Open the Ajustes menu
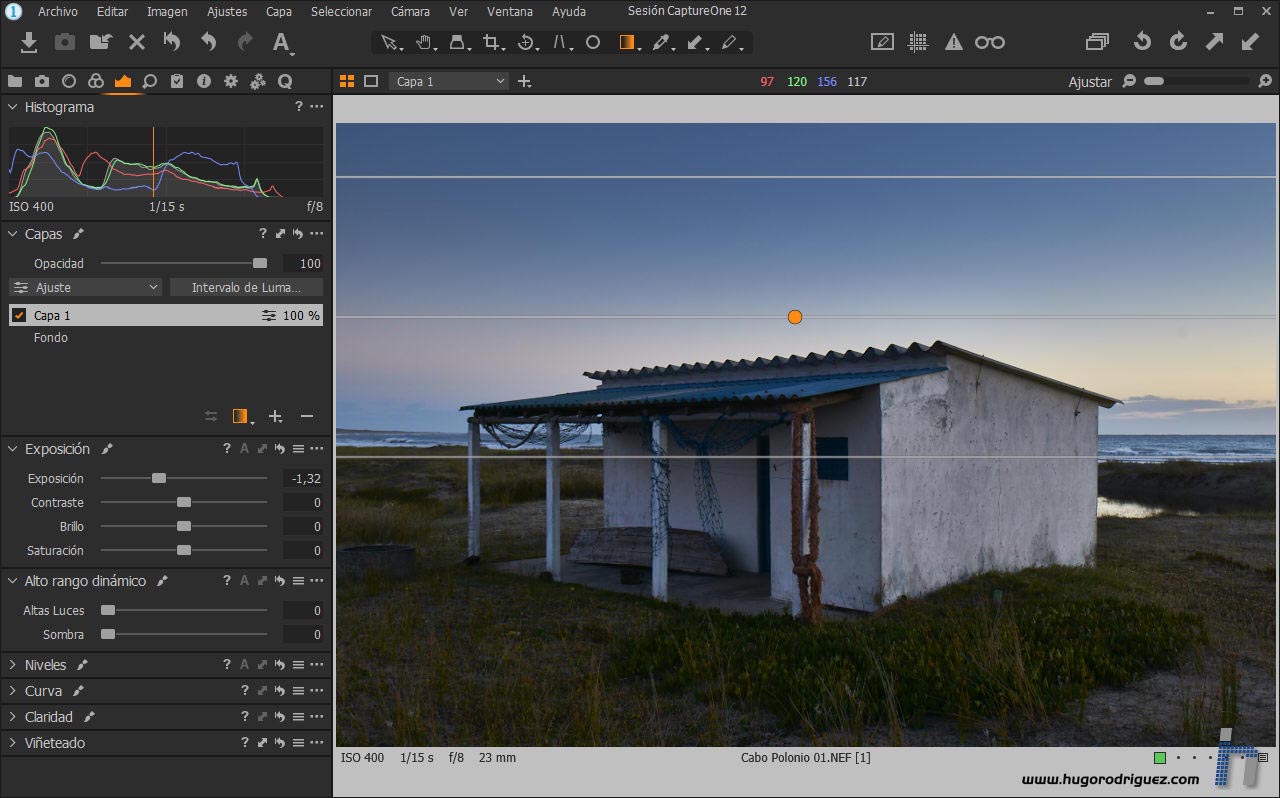Viewport: 1280px width, 798px height. (227, 11)
